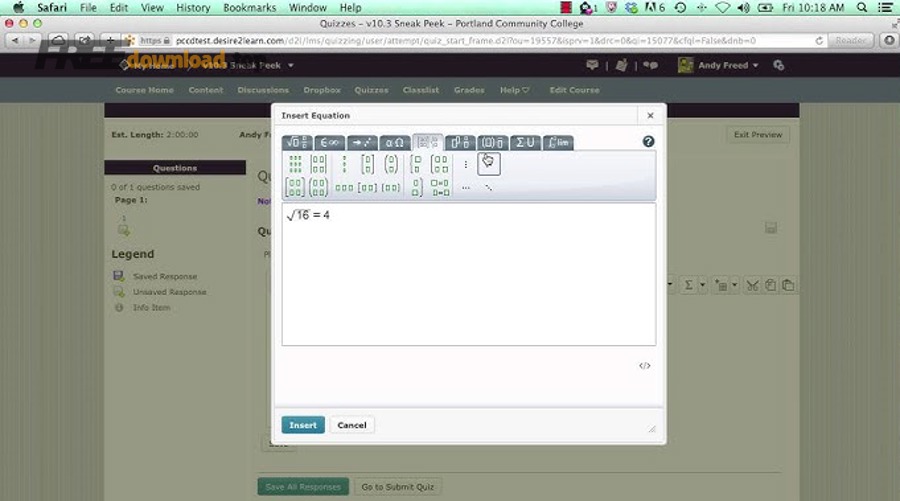Viewport: 900px width, 501px height.
Task: Open equation editor help question mark
Action: click(x=649, y=141)
